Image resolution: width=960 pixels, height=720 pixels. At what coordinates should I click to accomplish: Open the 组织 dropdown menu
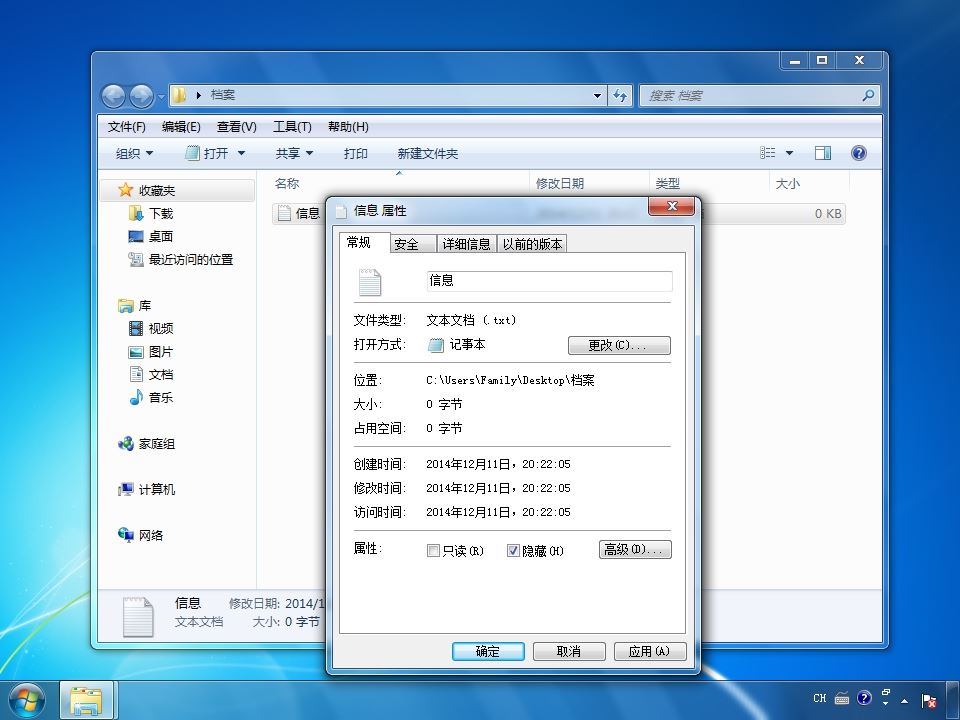(x=135, y=153)
